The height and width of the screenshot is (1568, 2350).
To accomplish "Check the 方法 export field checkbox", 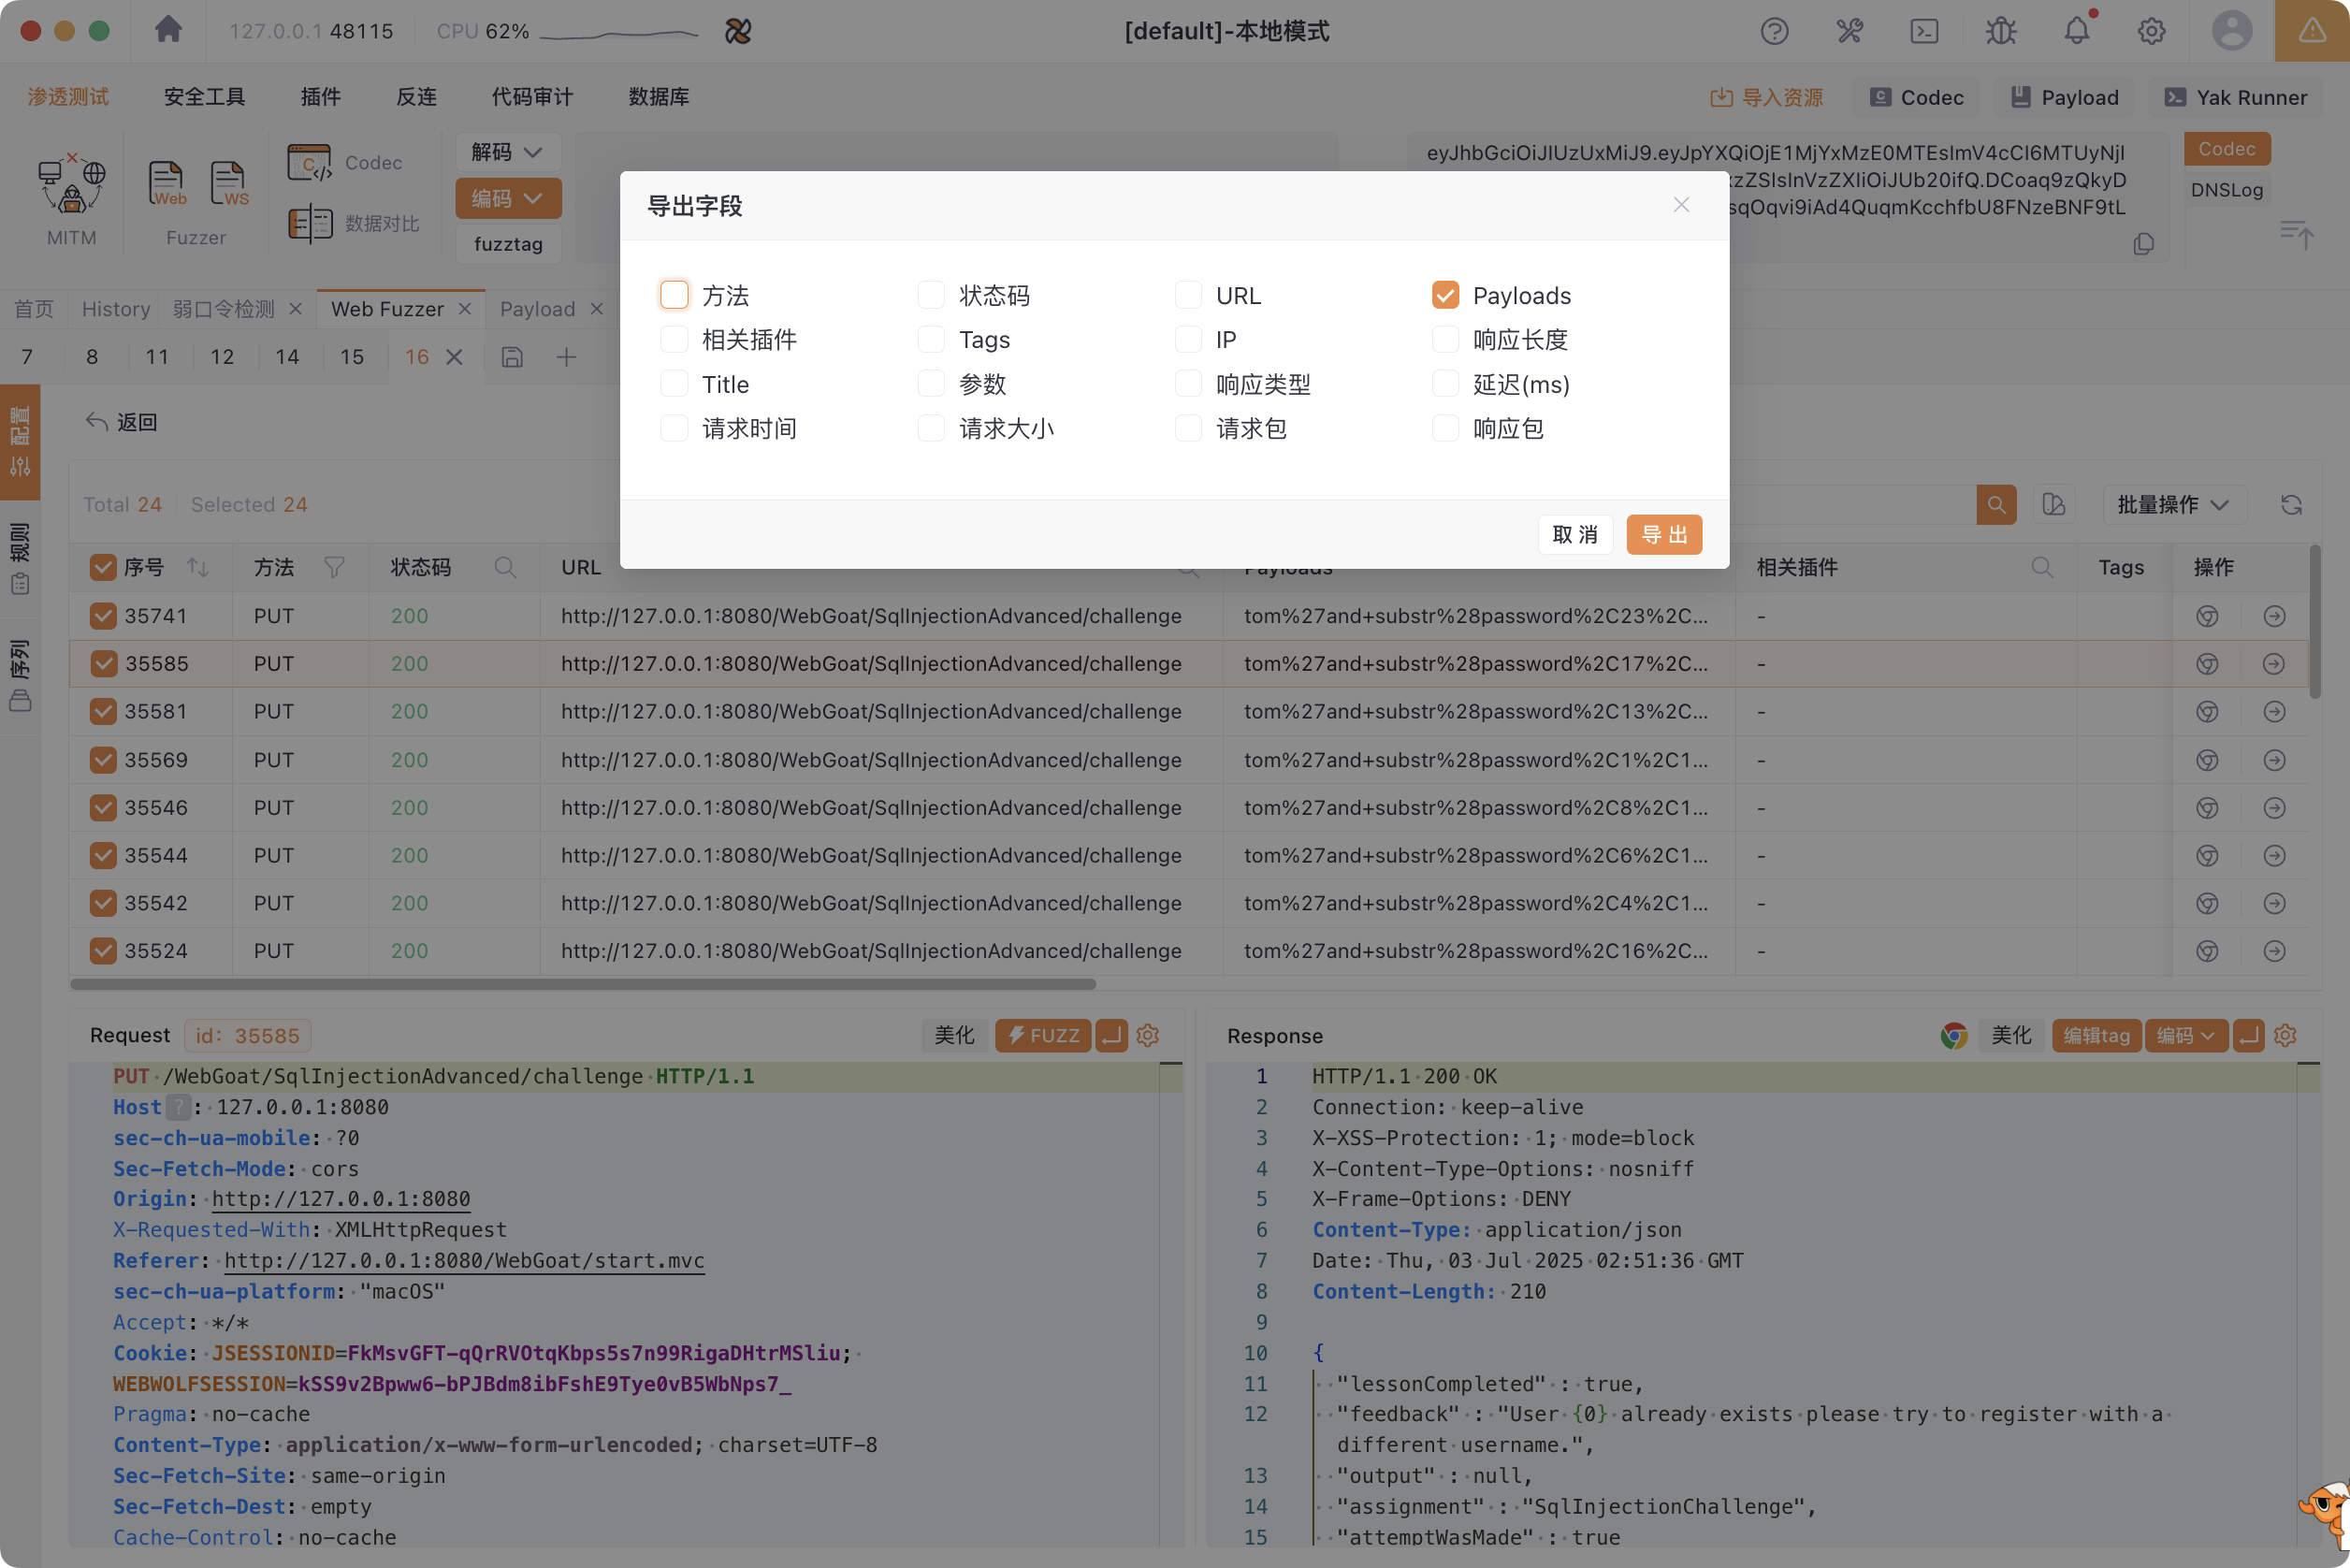I will pos(674,295).
